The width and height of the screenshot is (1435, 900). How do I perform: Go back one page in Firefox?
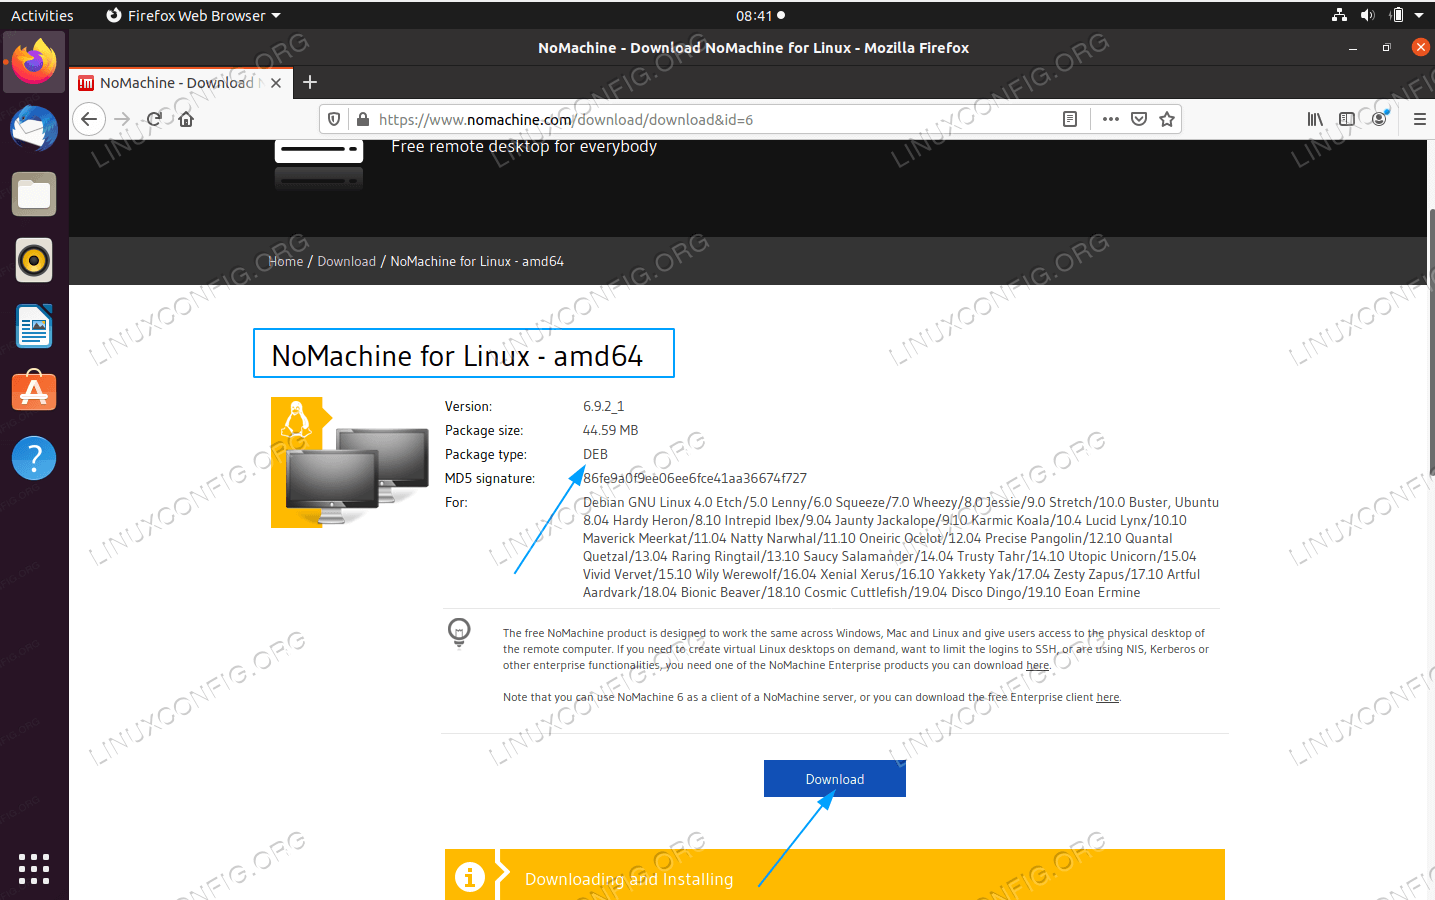click(x=89, y=119)
